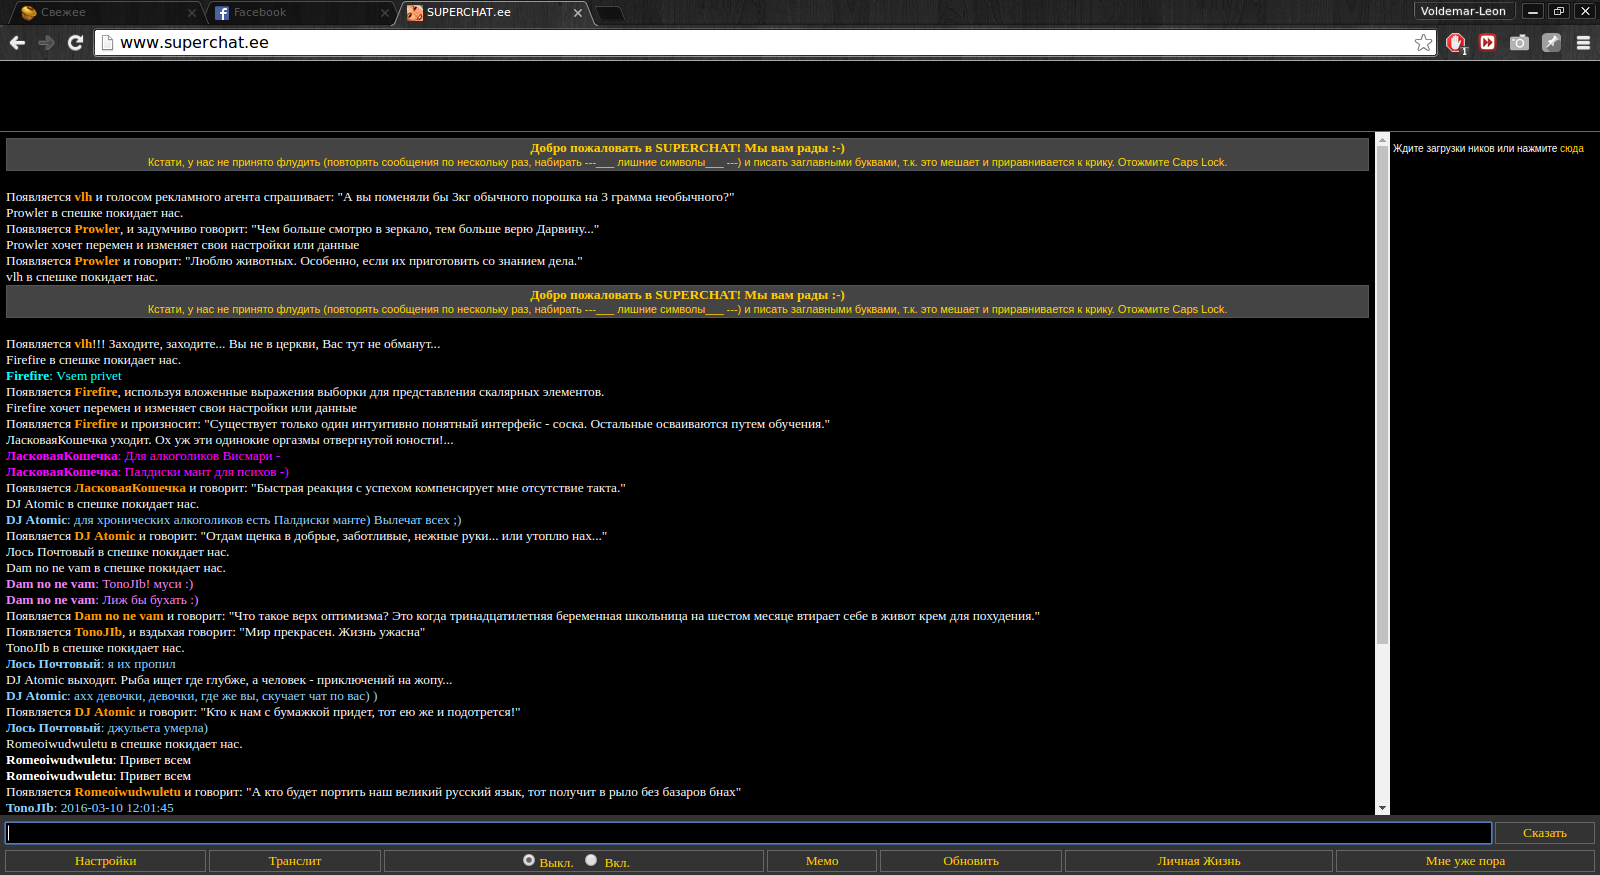The width and height of the screenshot is (1600, 875).
Task: Click the Свежее tab favicon
Action: tap(29, 13)
